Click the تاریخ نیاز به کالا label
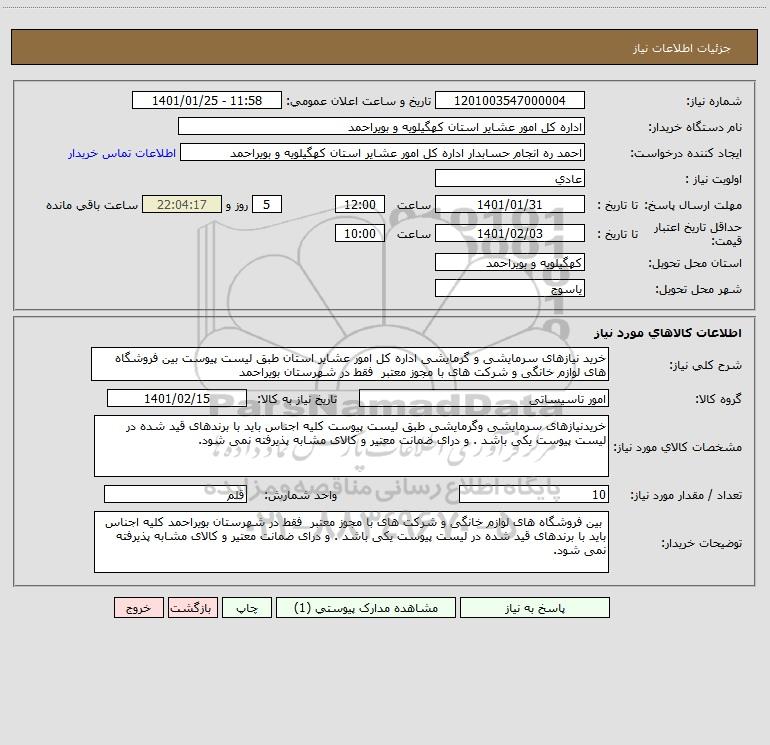The width and height of the screenshot is (770, 745). 297,399
